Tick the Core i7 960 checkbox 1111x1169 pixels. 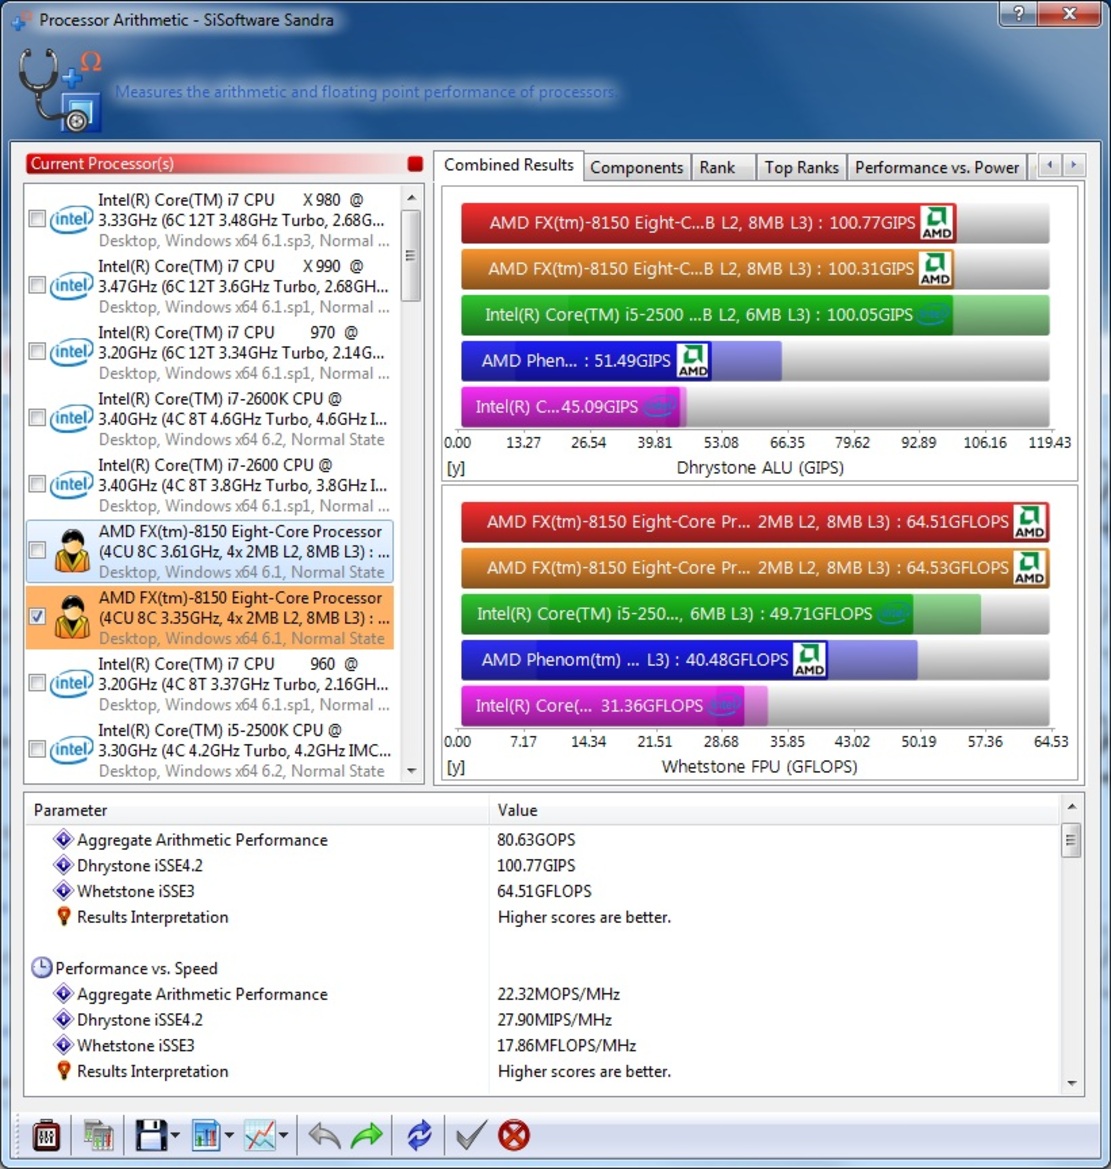tap(37, 684)
